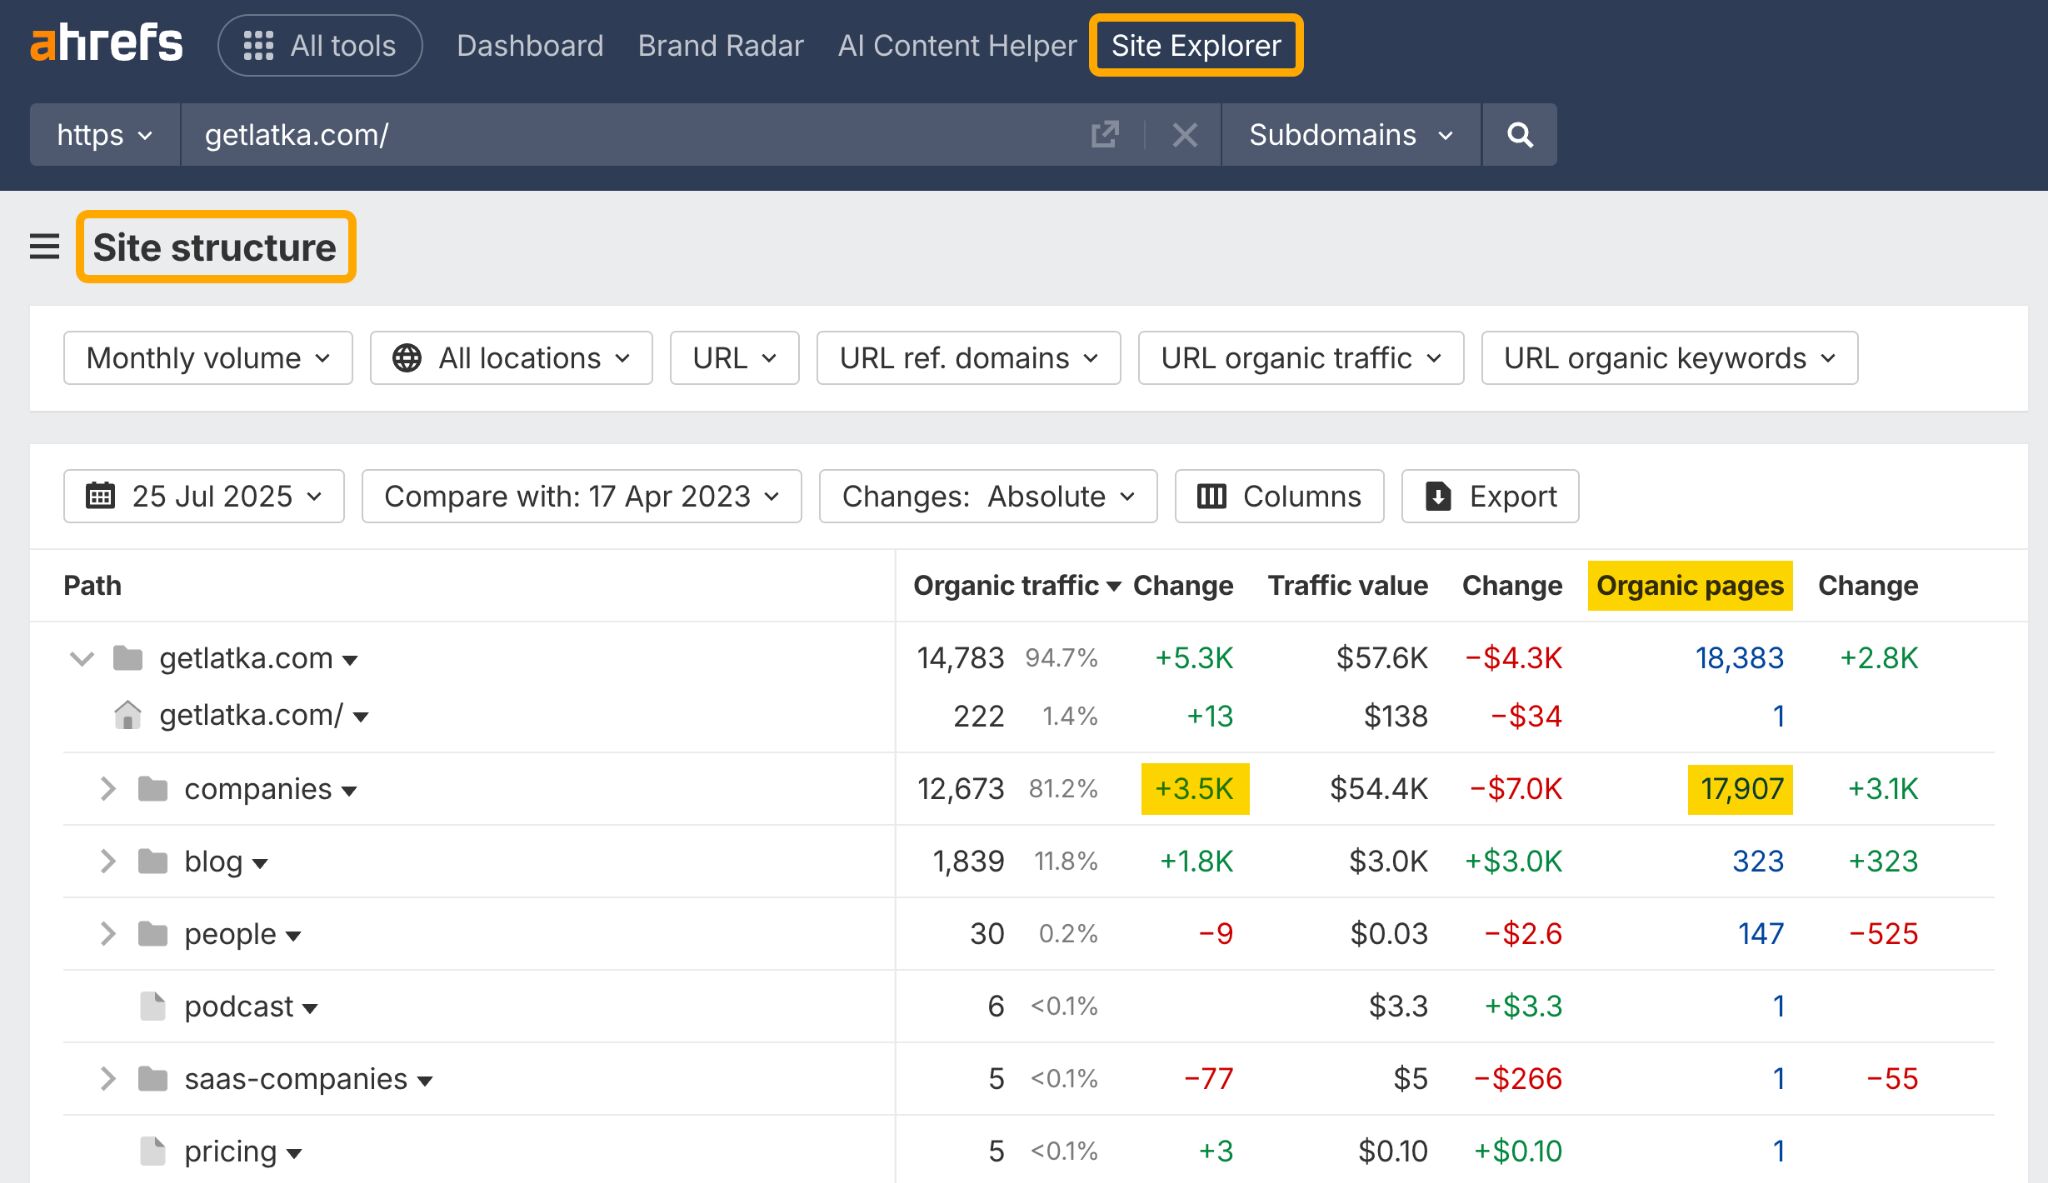Open the hamburger menu beside Site structure

point(44,247)
